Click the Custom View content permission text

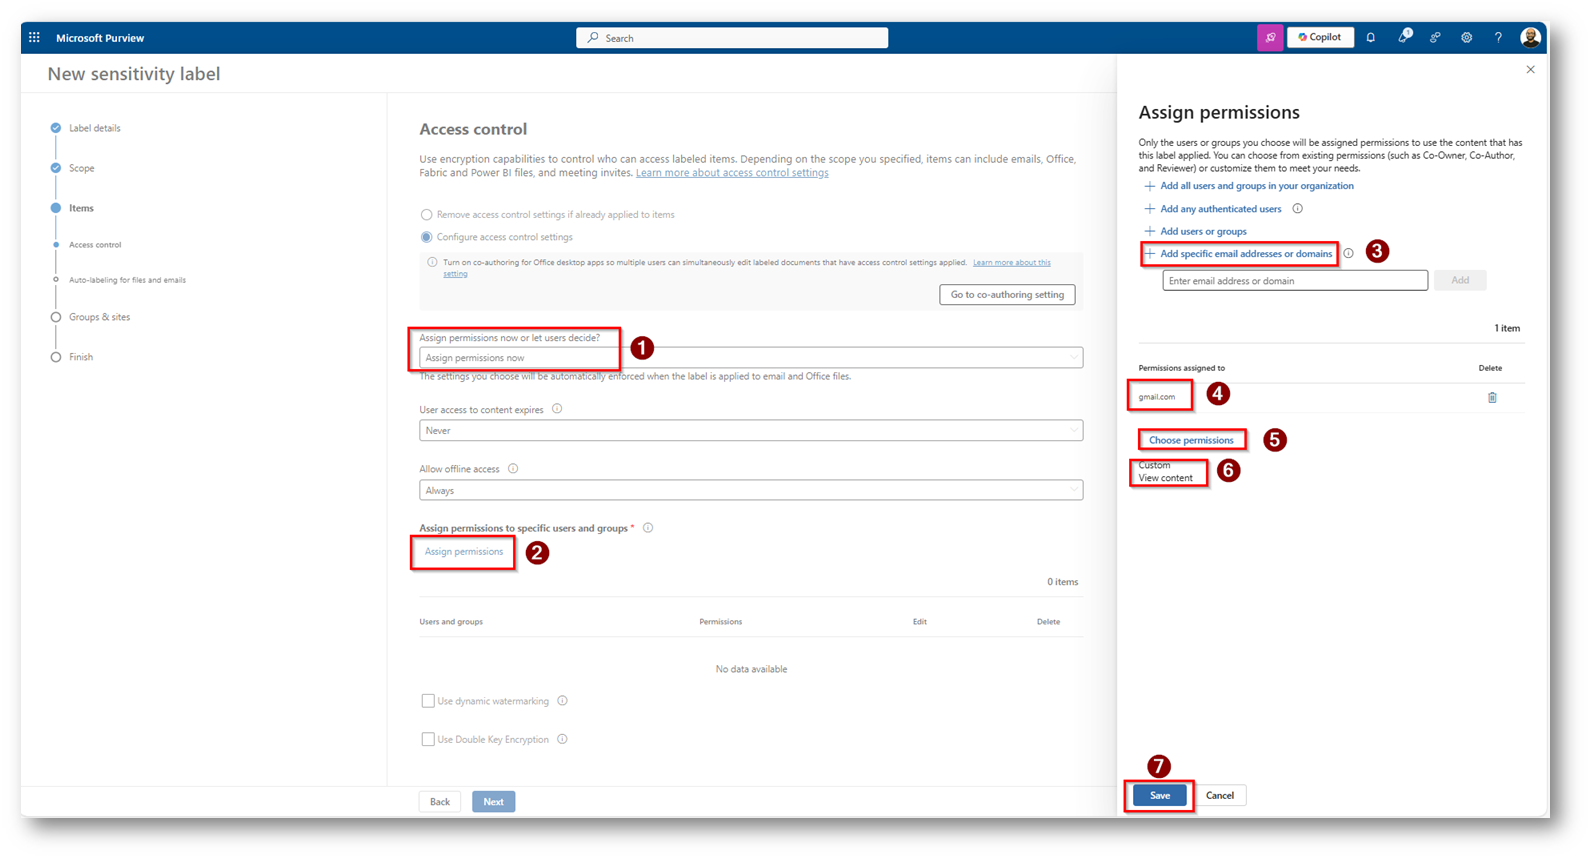coord(1166,472)
